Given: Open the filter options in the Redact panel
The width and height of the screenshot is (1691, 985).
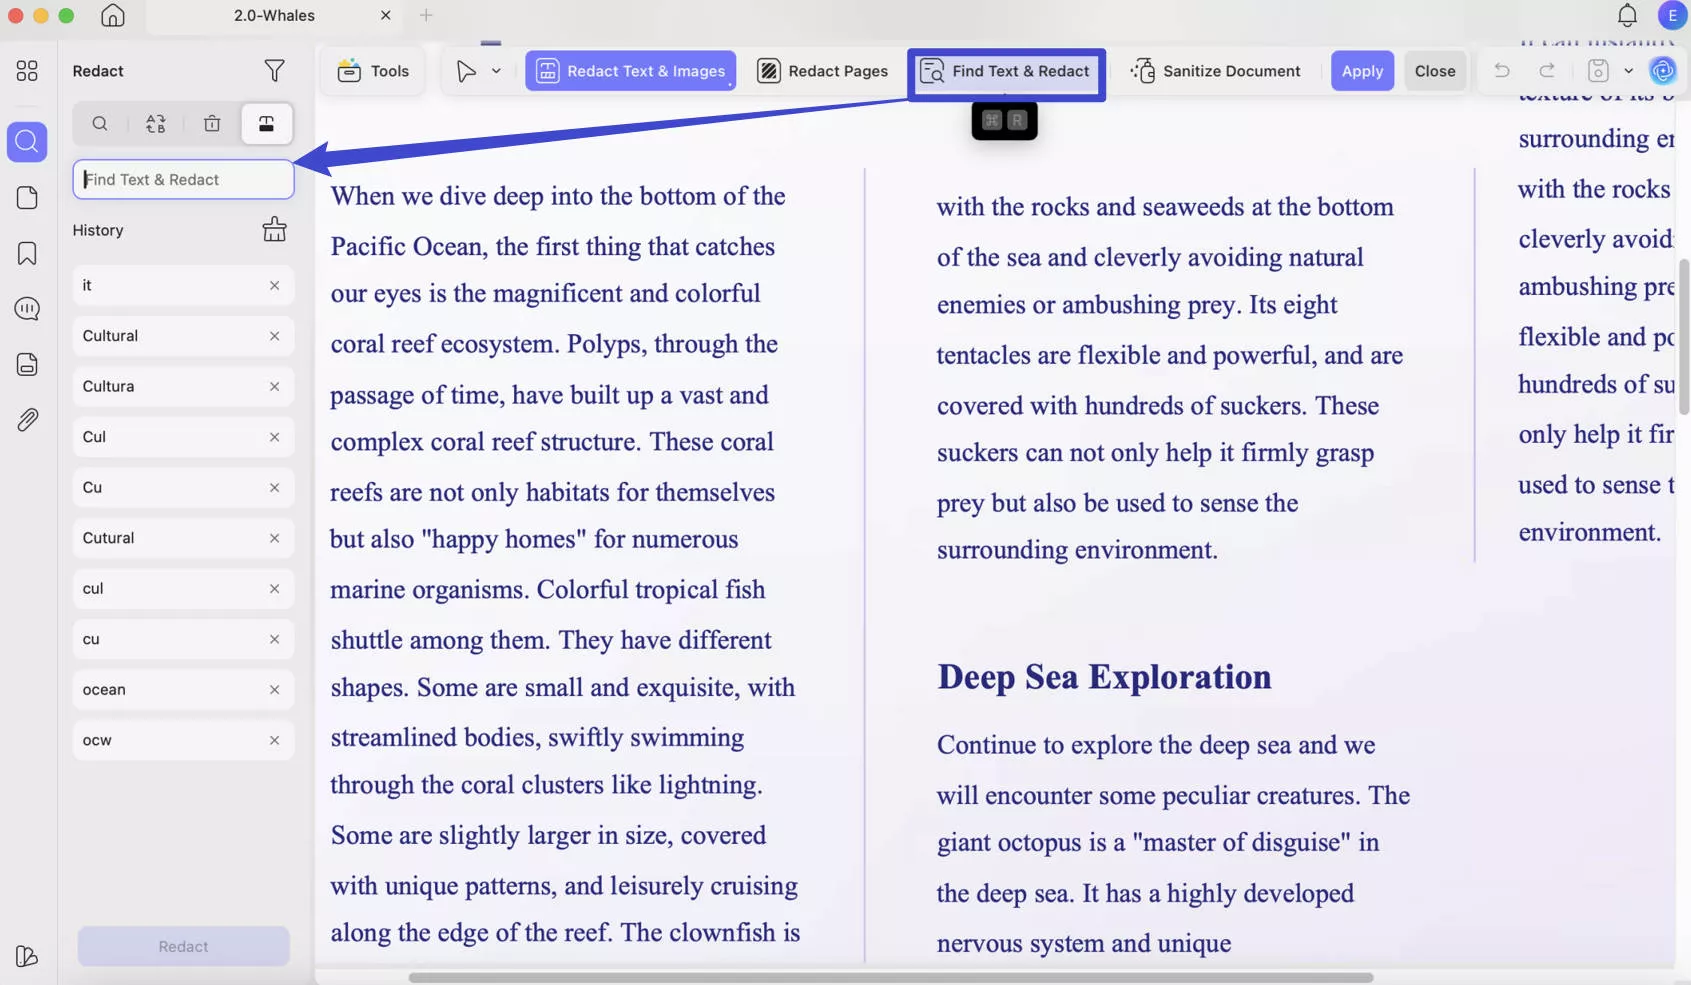Looking at the screenshot, I should (x=275, y=70).
